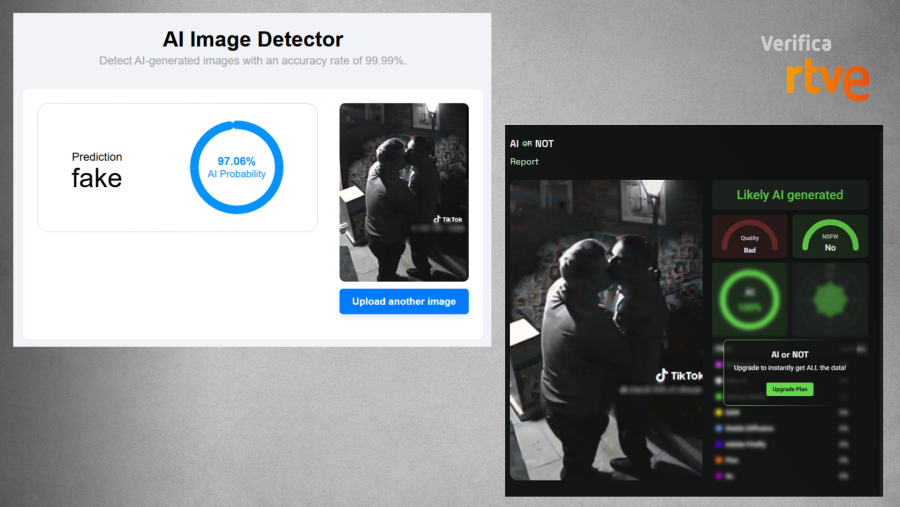Open the large analyzed photo in AI or NOT report
Screen dimensions: 900x507
pyautogui.click(x=606, y=330)
